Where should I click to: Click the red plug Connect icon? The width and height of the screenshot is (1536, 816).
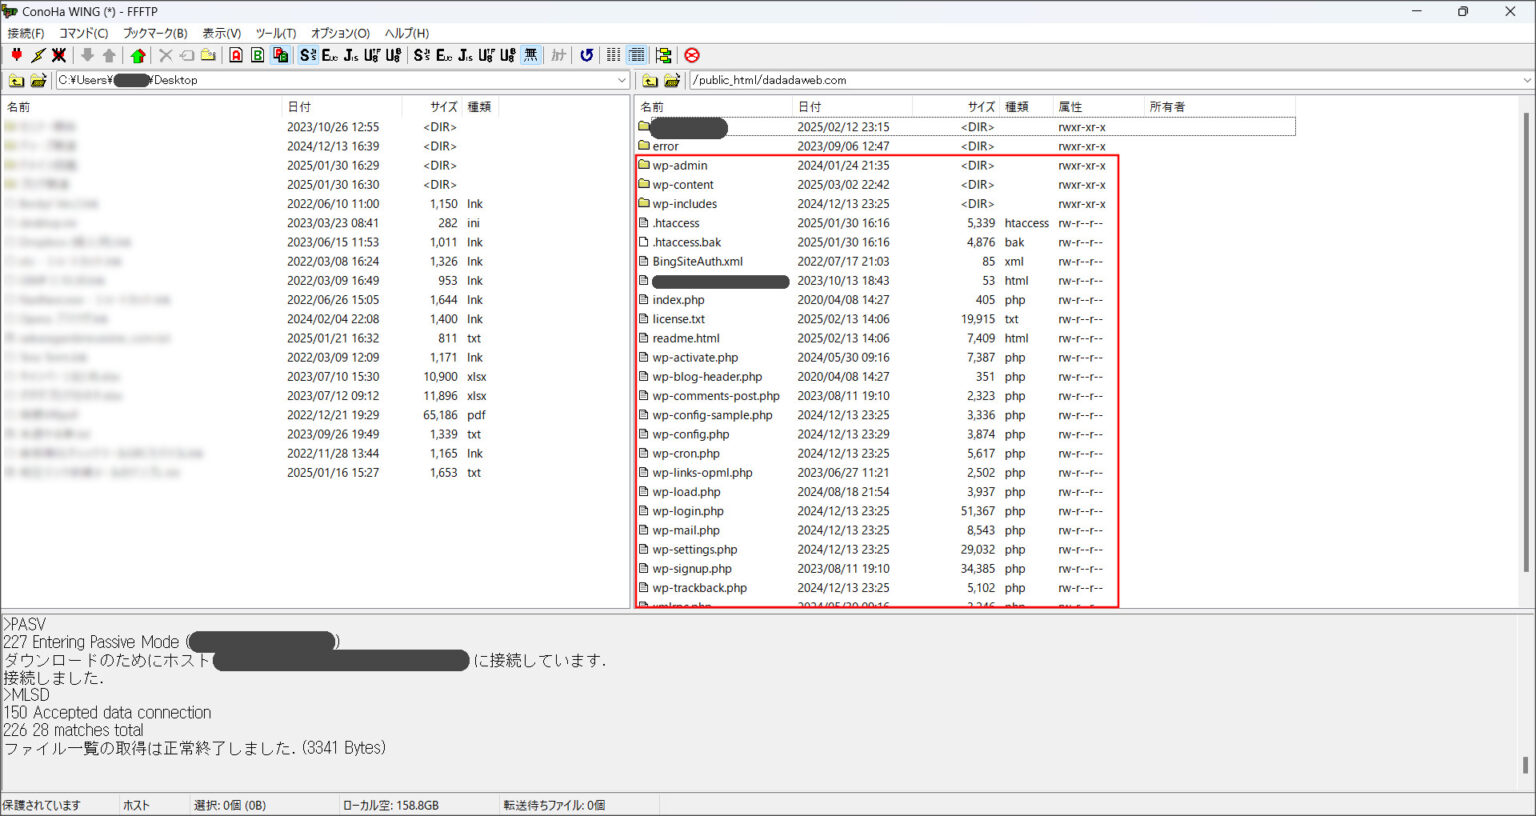tap(16, 55)
